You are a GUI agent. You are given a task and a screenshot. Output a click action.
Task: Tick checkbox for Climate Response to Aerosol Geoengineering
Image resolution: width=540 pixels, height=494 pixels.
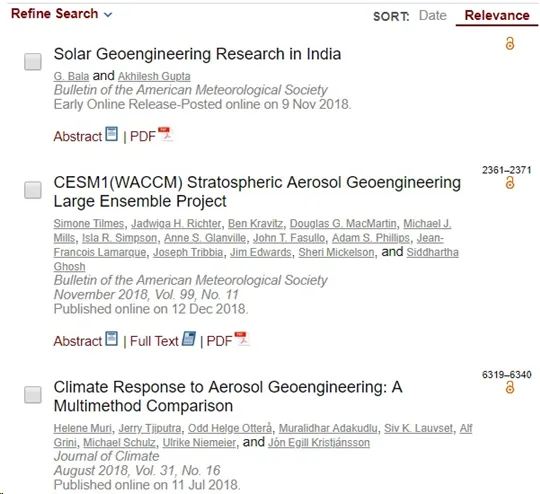click(33, 394)
